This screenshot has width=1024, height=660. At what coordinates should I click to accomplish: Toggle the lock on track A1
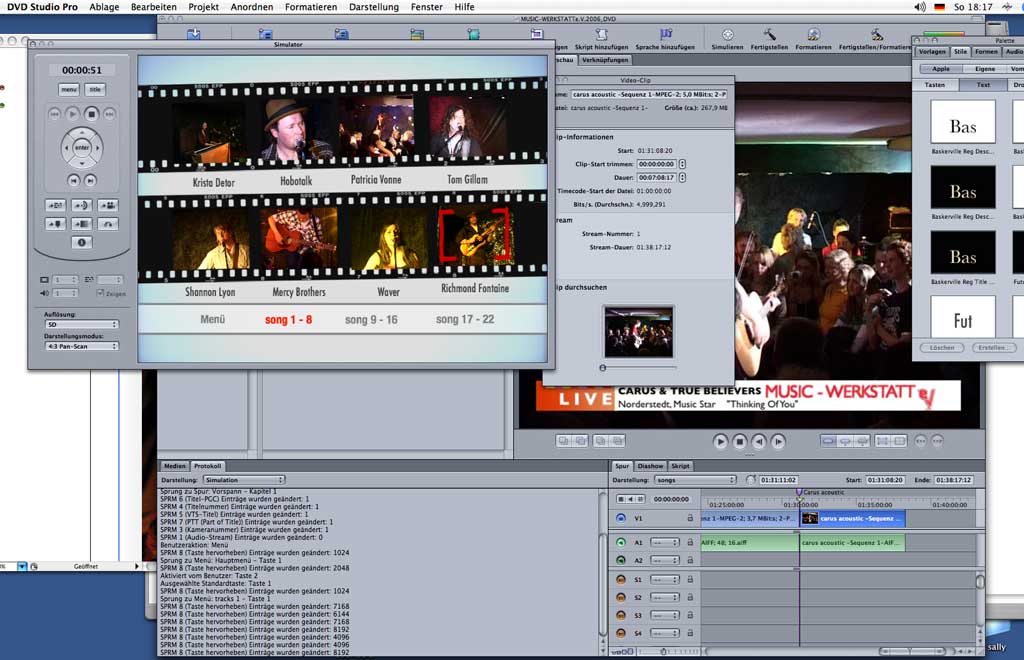(x=689, y=542)
